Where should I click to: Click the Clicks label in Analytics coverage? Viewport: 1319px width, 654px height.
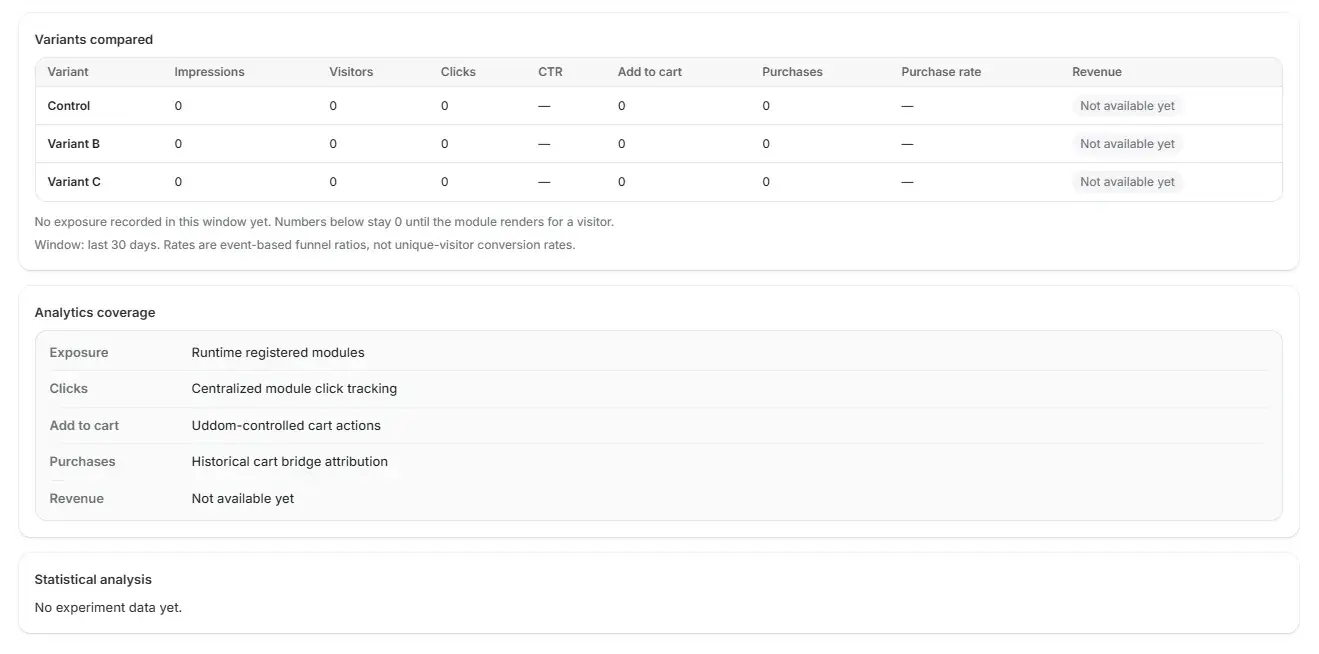tap(69, 389)
